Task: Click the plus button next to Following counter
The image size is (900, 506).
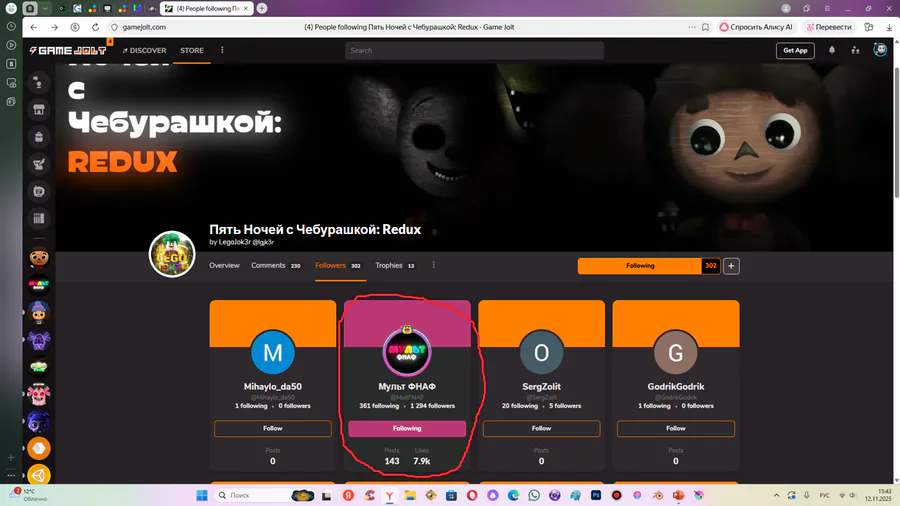Action: (x=731, y=266)
